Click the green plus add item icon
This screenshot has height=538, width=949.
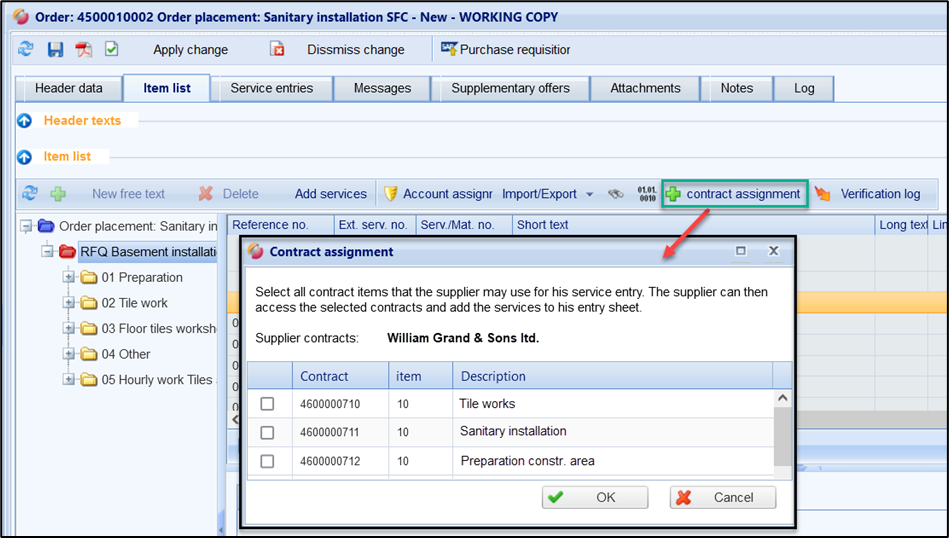(58, 194)
